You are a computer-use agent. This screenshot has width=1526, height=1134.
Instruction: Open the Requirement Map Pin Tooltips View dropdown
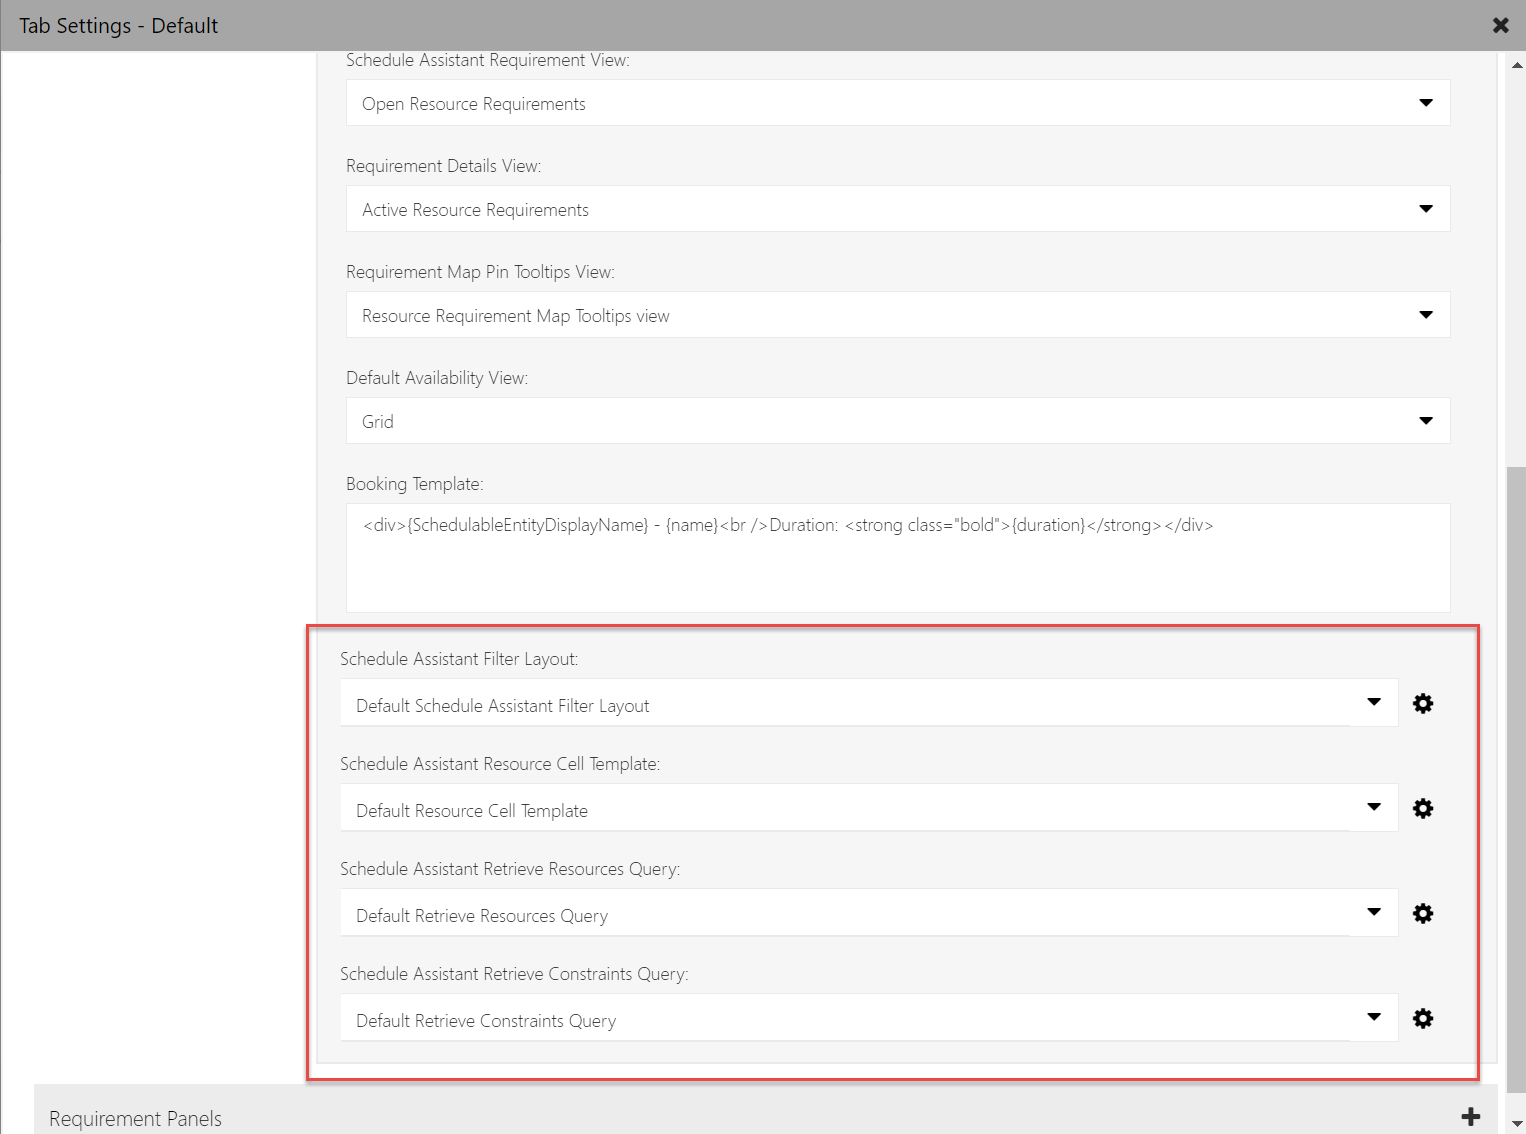(1424, 314)
